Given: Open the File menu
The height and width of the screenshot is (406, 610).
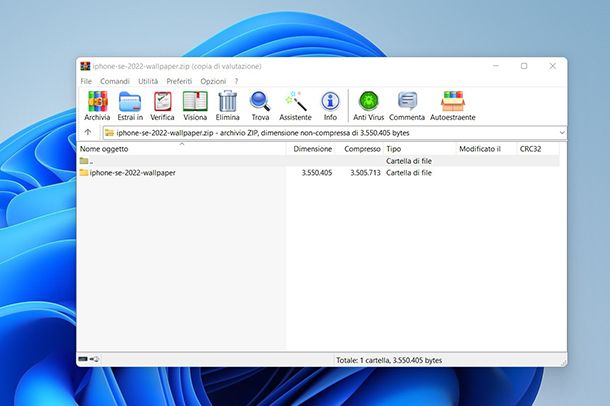Looking at the screenshot, I should point(86,81).
